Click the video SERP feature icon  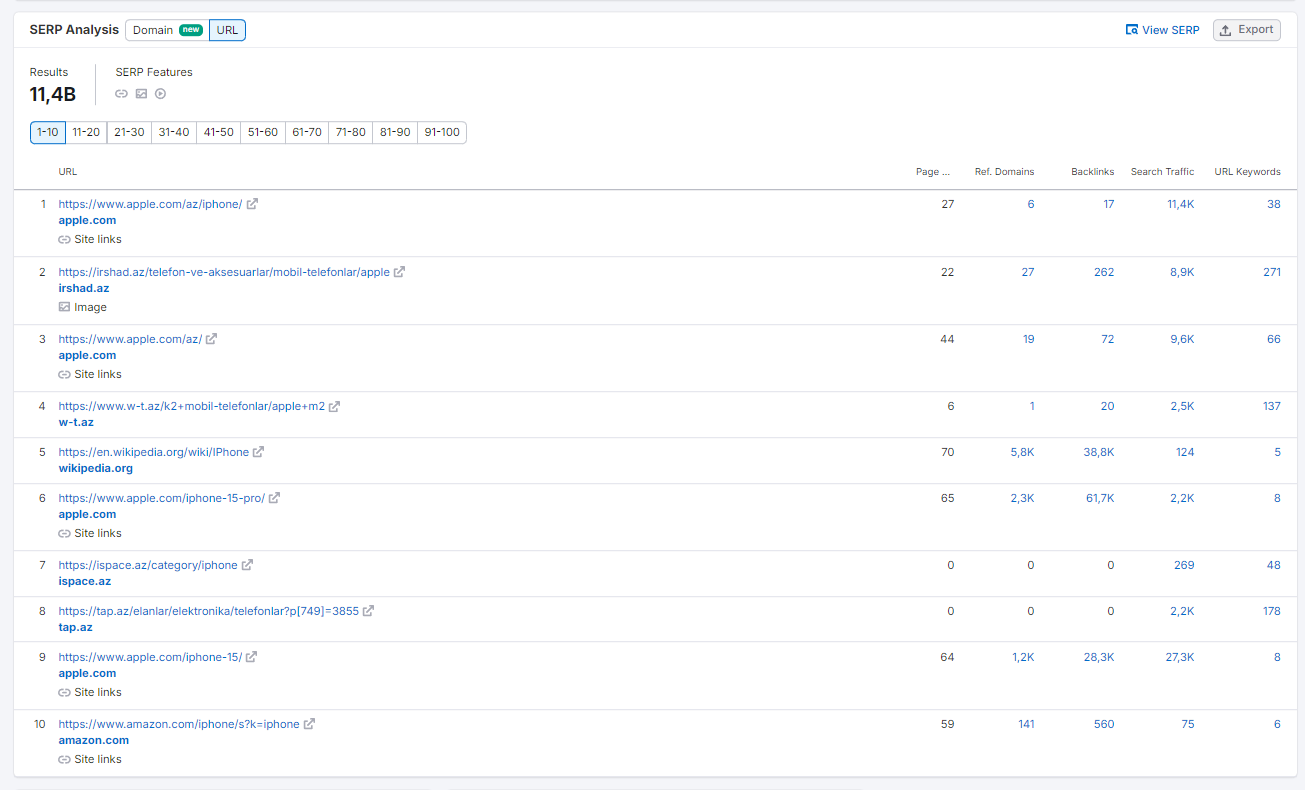click(160, 94)
